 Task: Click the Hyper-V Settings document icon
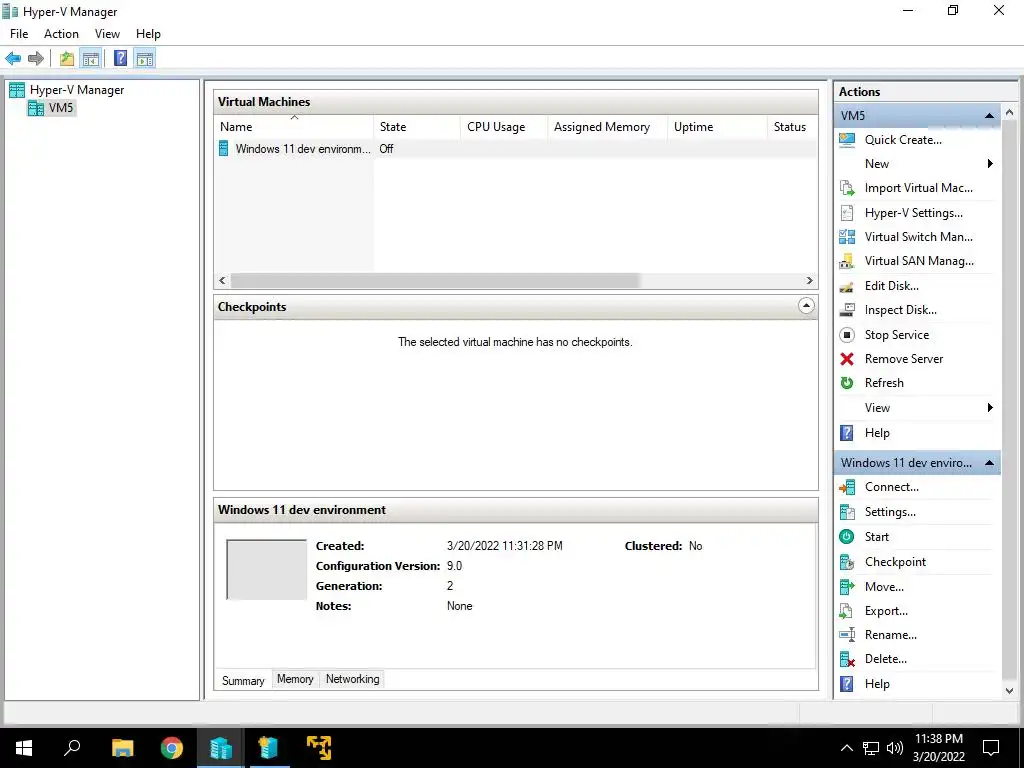847,213
